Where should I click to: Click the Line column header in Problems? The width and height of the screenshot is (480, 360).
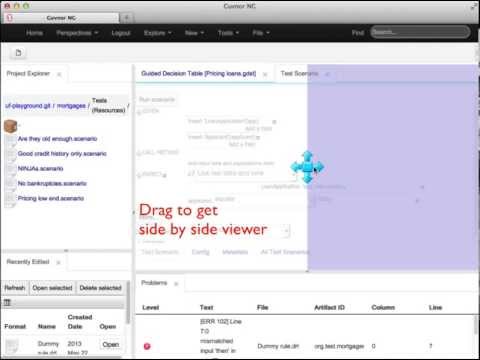pos(435,307)
